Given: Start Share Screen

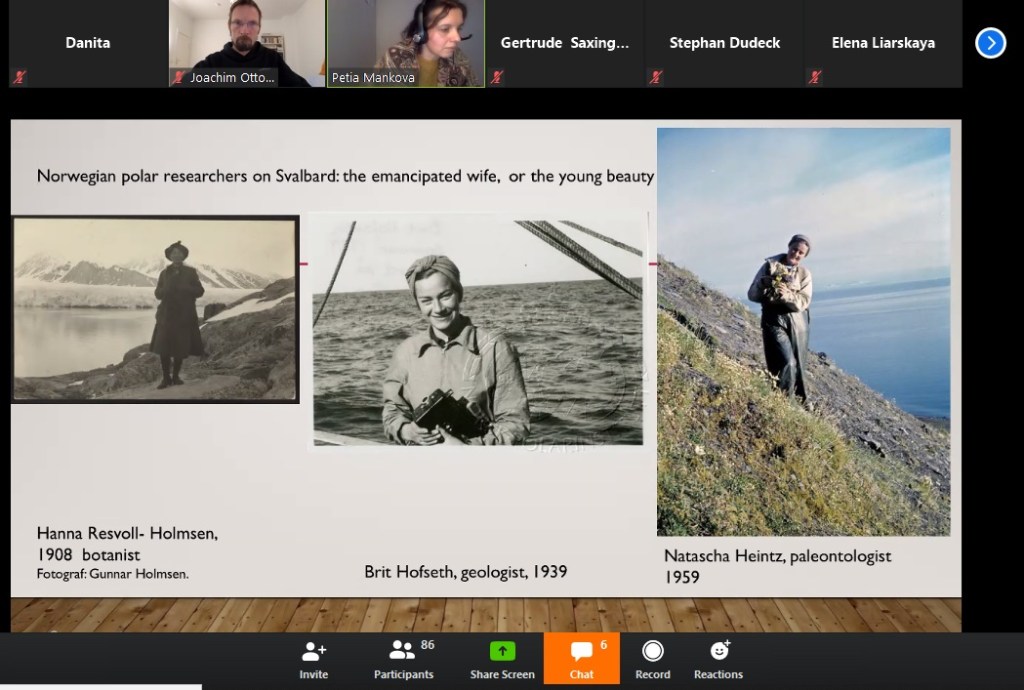Looking at the screenshot, I should click(x=502, y=659).
